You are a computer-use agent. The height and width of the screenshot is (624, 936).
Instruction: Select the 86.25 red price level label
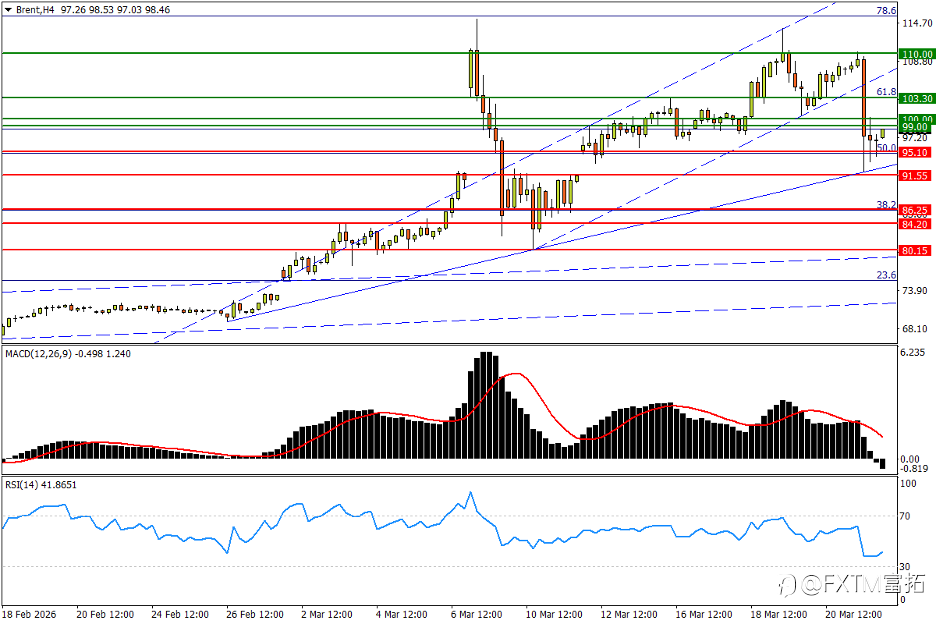click(915, 210)
